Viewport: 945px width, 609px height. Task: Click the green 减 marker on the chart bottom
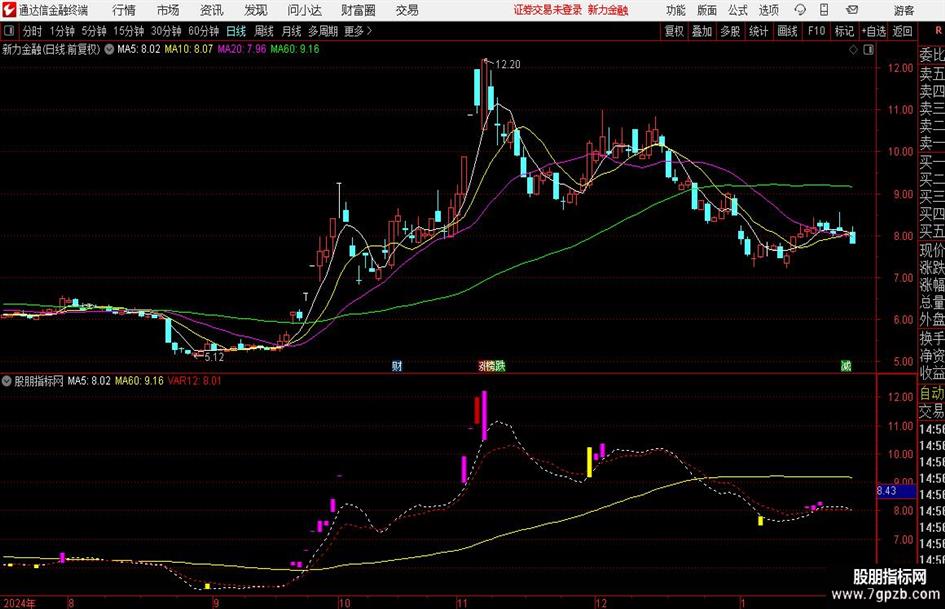[846, 366]
